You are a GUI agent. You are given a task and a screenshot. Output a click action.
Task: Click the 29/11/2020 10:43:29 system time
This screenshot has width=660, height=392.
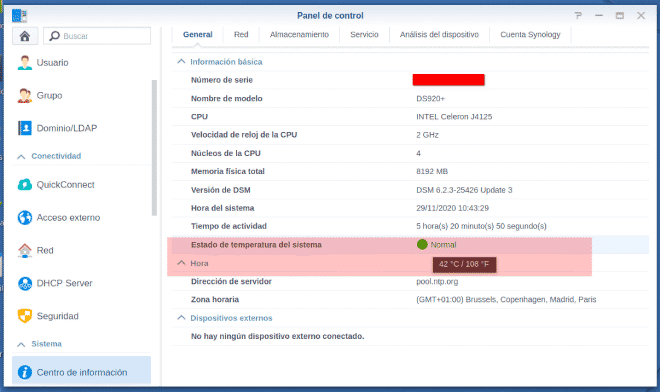coord(452,208)
